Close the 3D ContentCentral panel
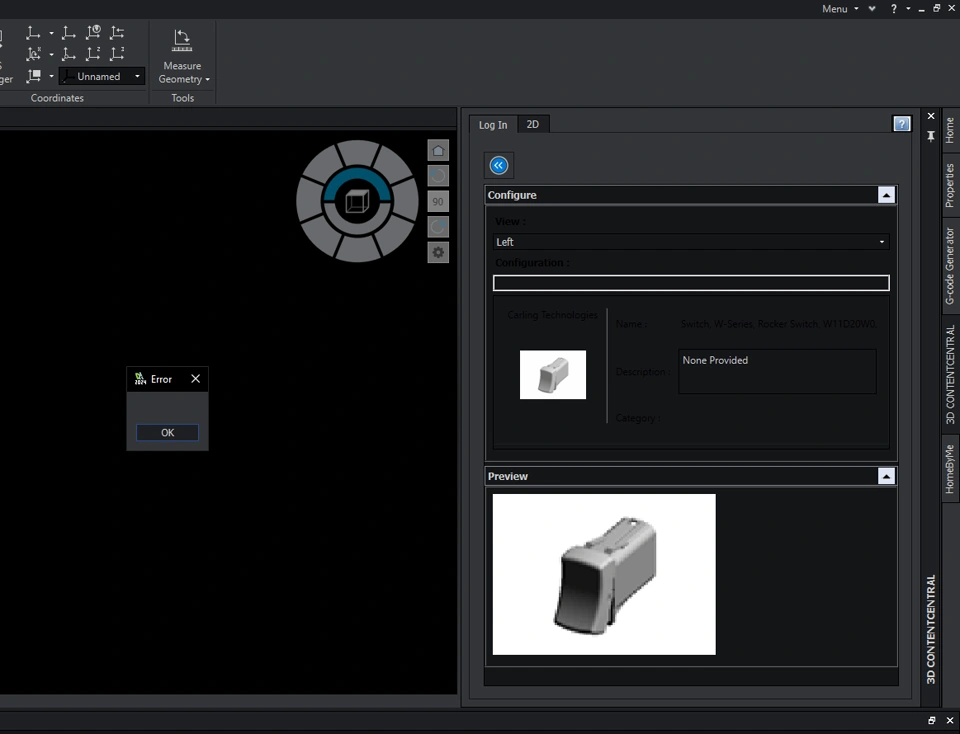 point(931,116)
